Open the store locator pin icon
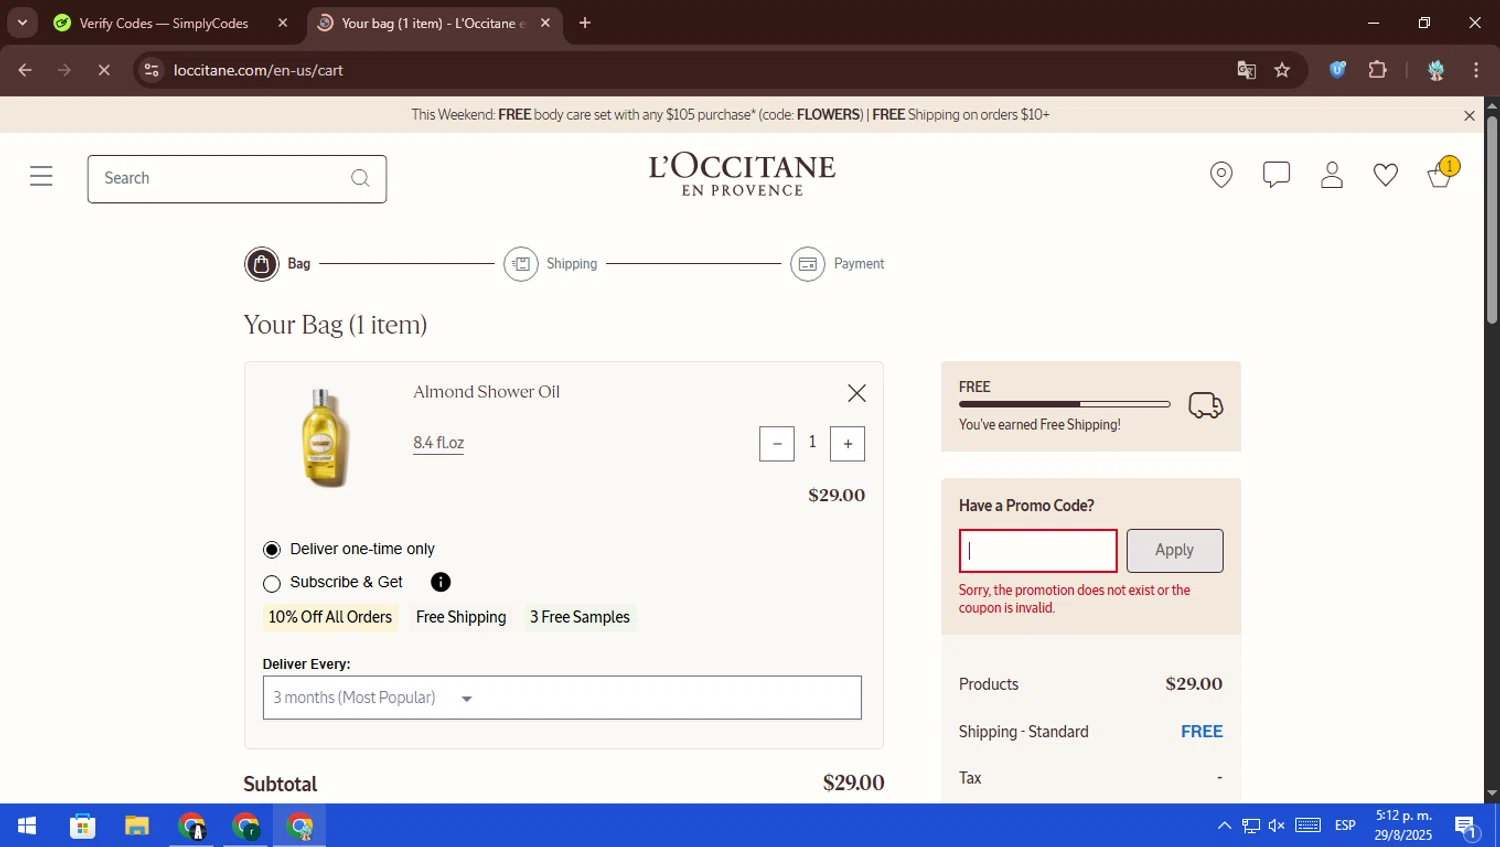This screenshot has width=1500, height=847. pyautogui.click(x=1221, y=175)
